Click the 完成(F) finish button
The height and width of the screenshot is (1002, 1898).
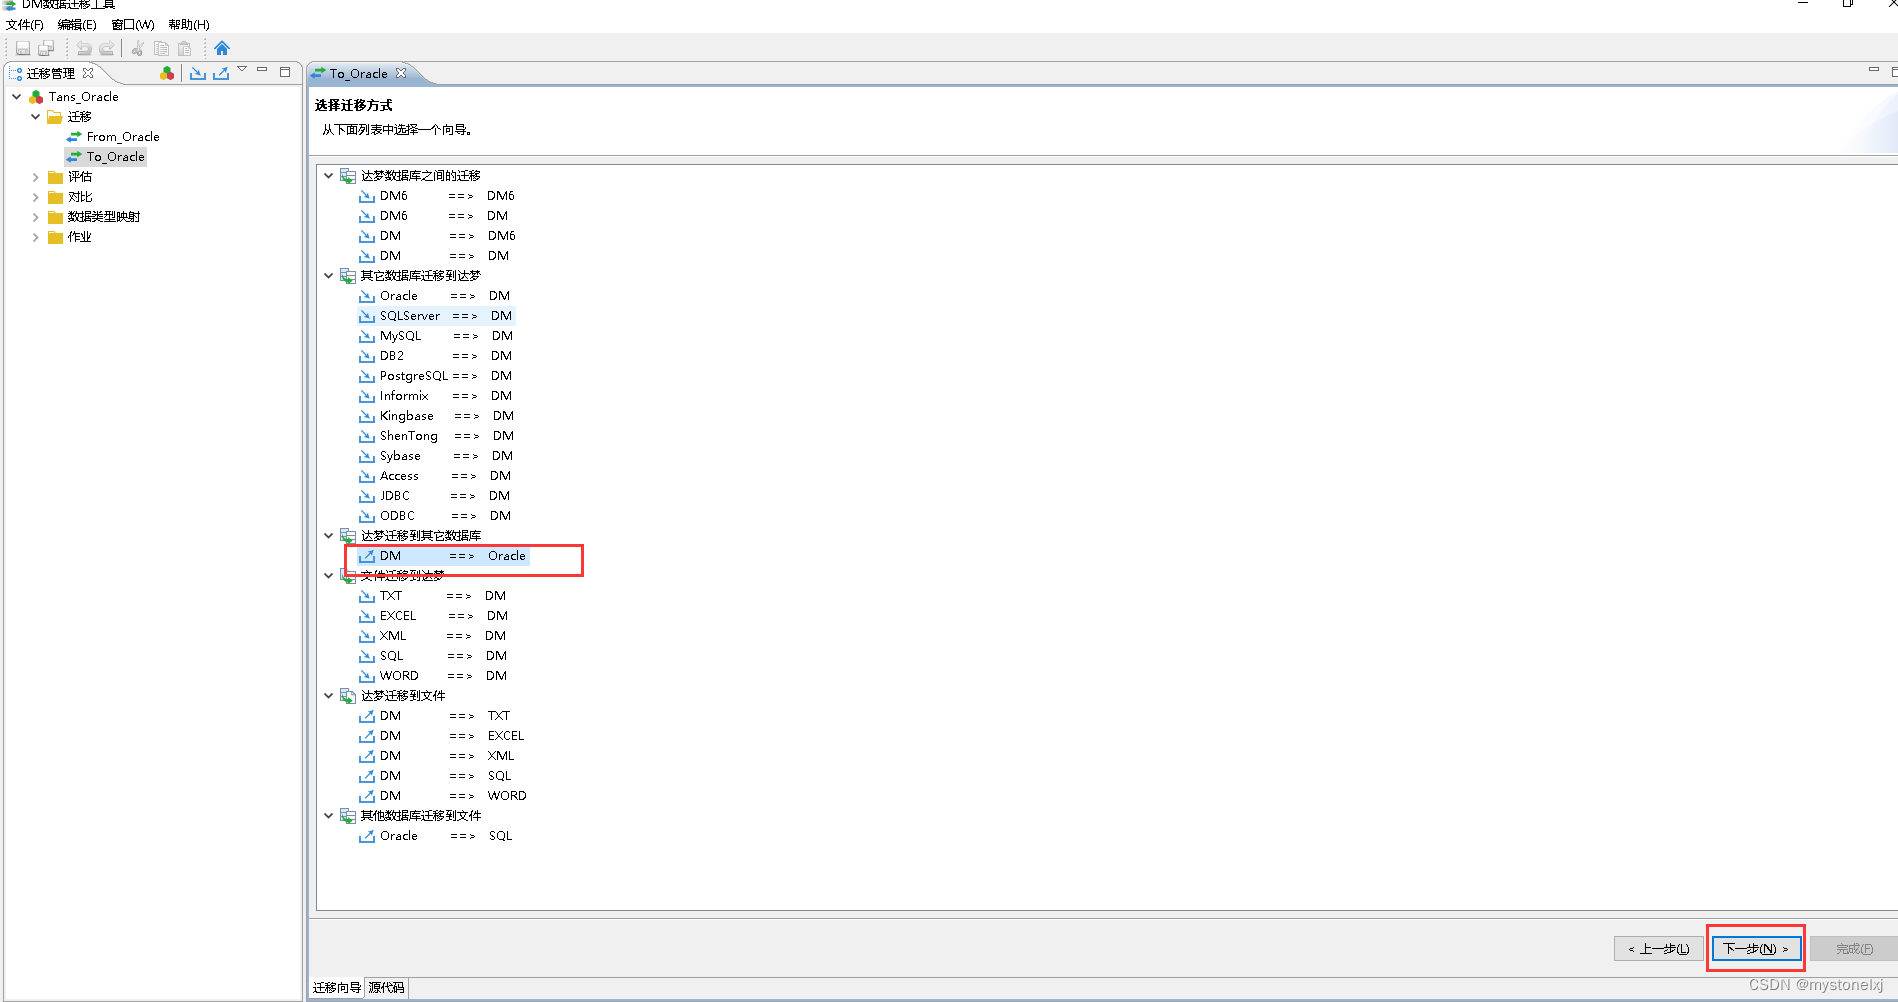click(x=1854, y=949)
